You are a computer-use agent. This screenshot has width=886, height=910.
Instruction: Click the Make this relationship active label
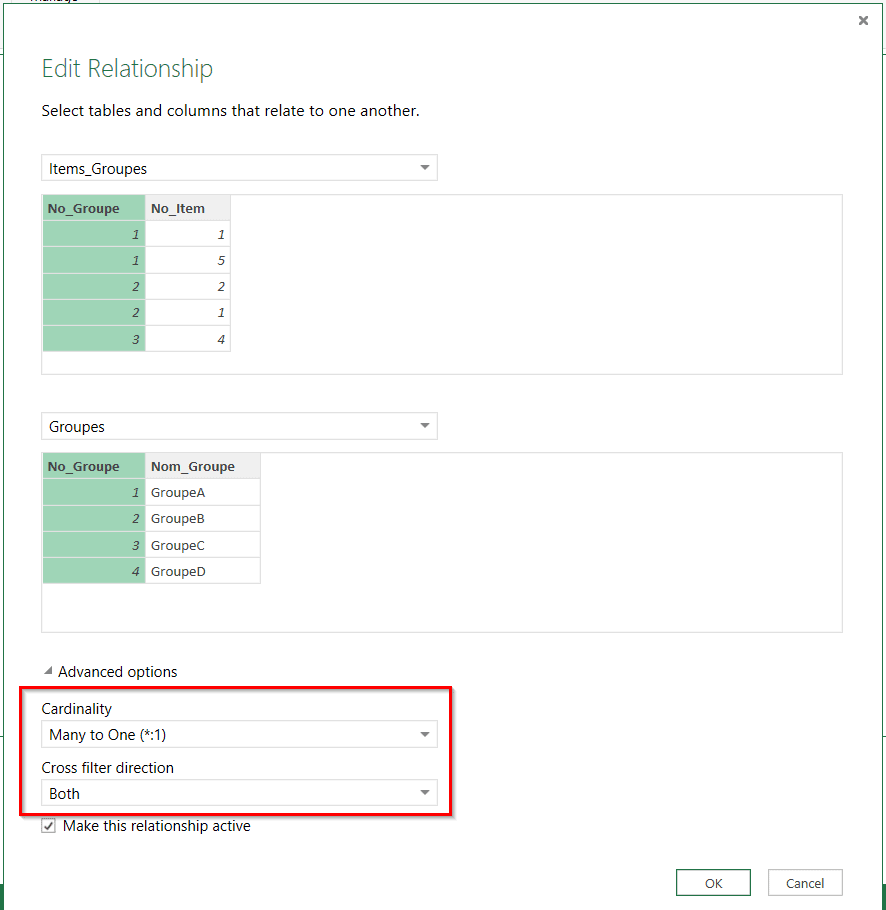coord(157,826)
